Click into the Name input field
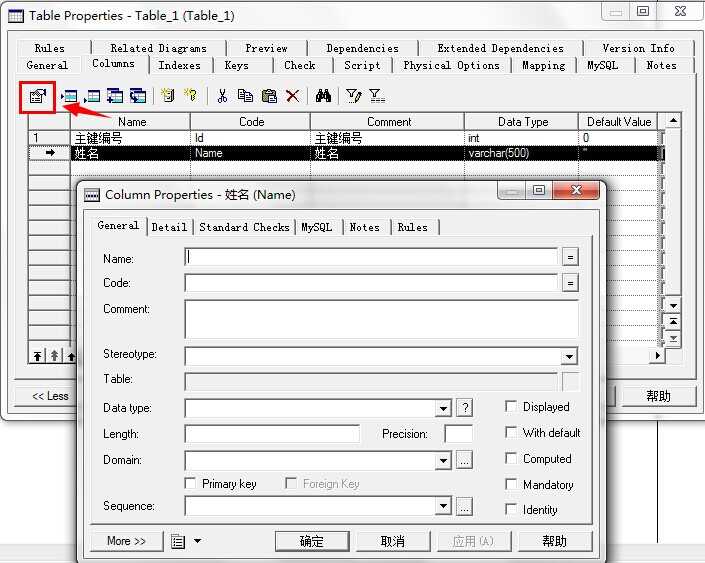 click(371, 258)
